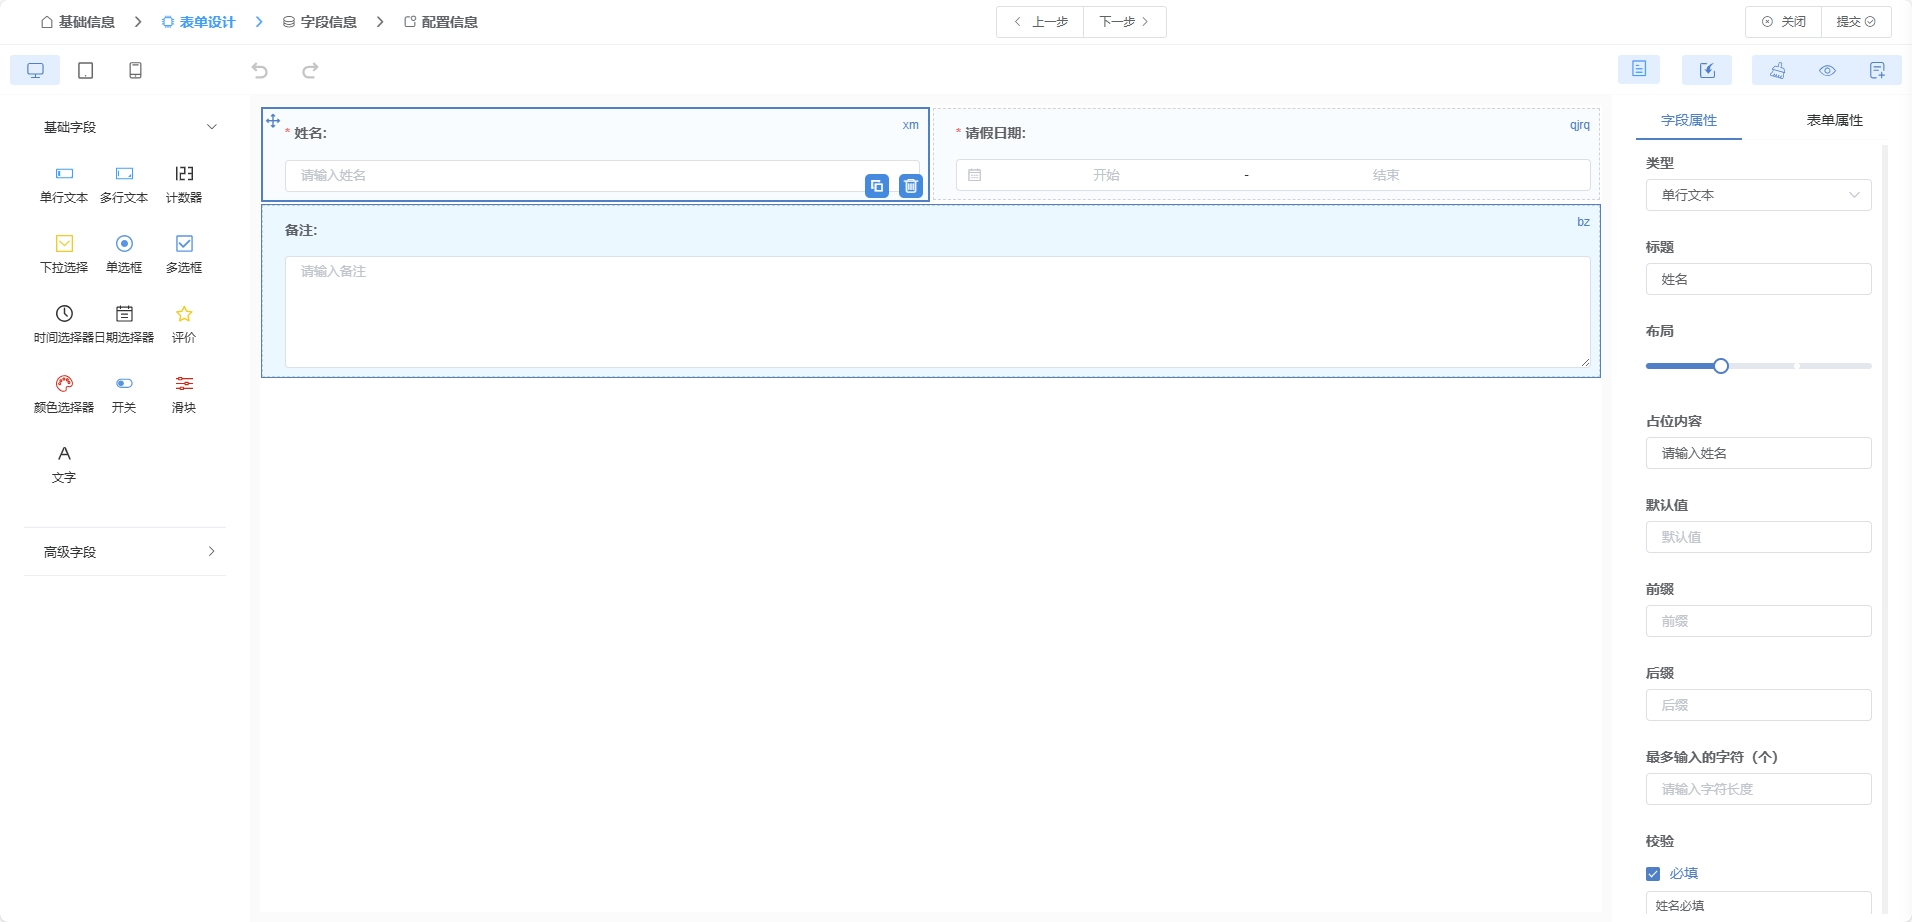
Task: Select the 请假日期 field label
Action: [995, 133]
